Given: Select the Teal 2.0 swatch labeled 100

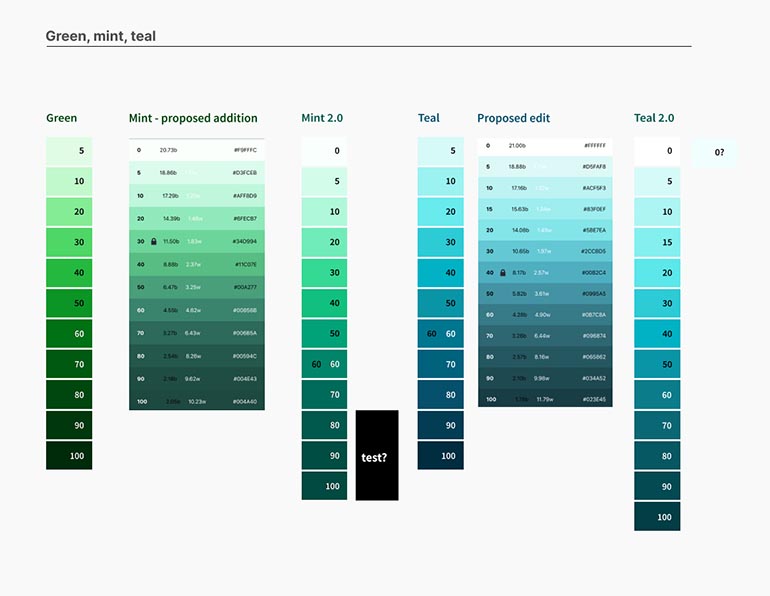Looking at the screenshot, I should pyautogui.click(x=656, y=517).
